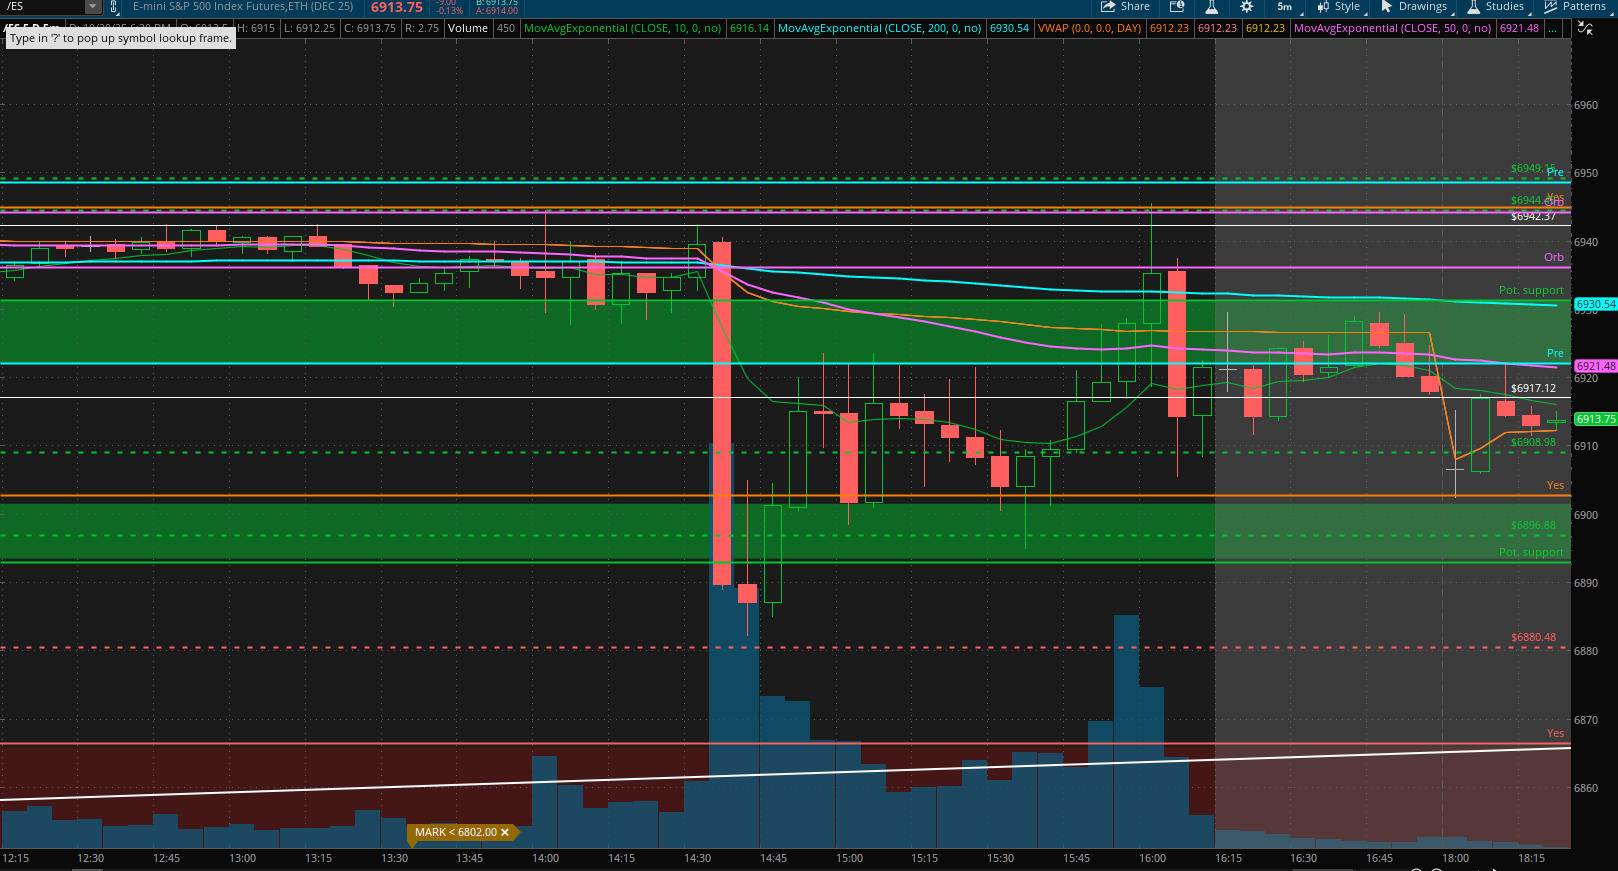Click the 6921.48 price bubble on axis
1618x871 pixels.
coord(1596,366)
